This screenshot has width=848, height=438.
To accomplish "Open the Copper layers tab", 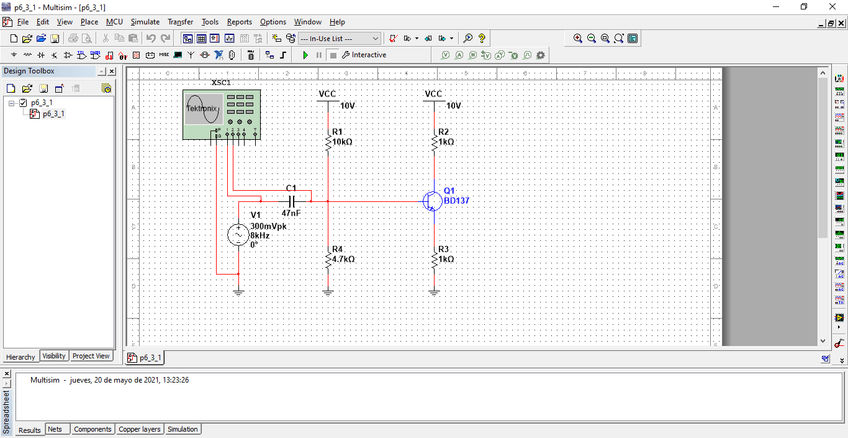I will pos(139,429).
